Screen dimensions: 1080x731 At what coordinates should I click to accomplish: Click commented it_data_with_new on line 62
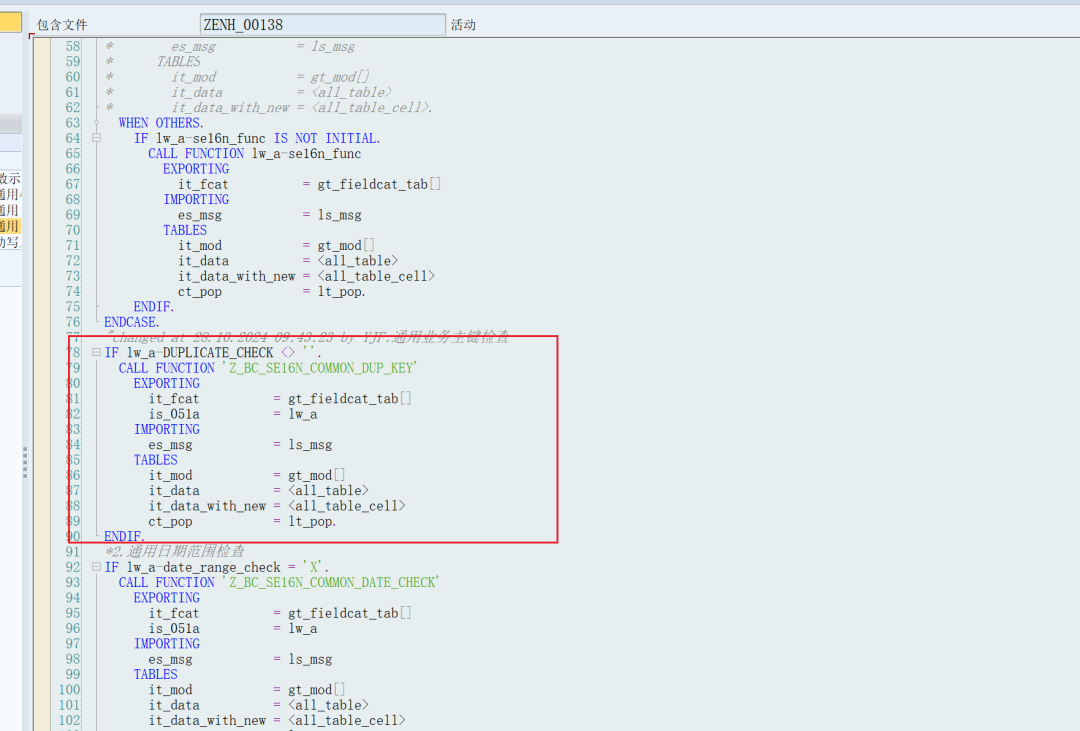point(231,107)
